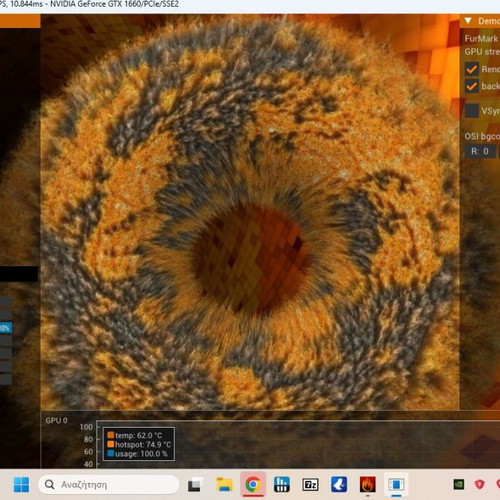
Task: Click the GPU 0 temperature legend box
Action: click(x=139, y=444)
